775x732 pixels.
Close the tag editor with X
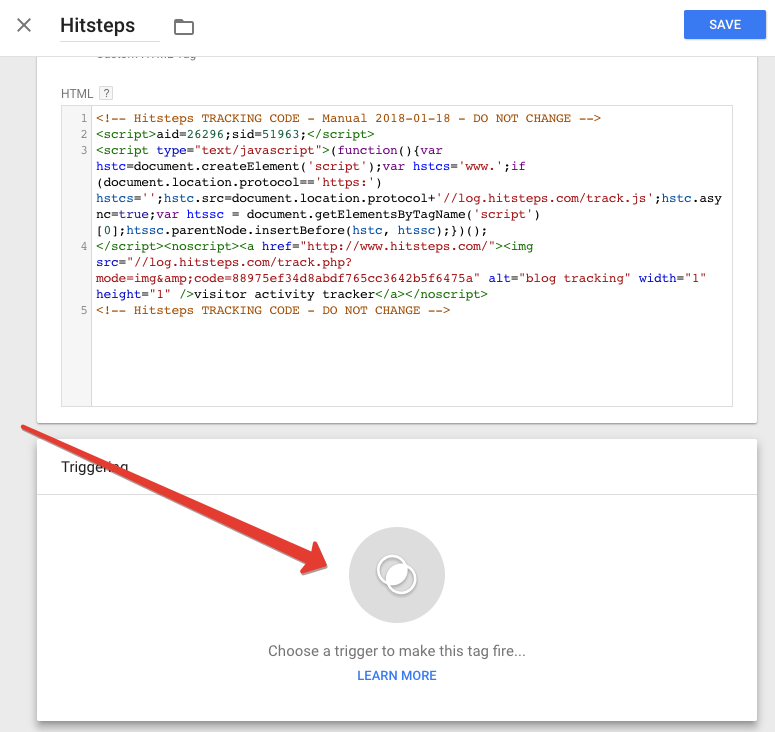[24, 25]
